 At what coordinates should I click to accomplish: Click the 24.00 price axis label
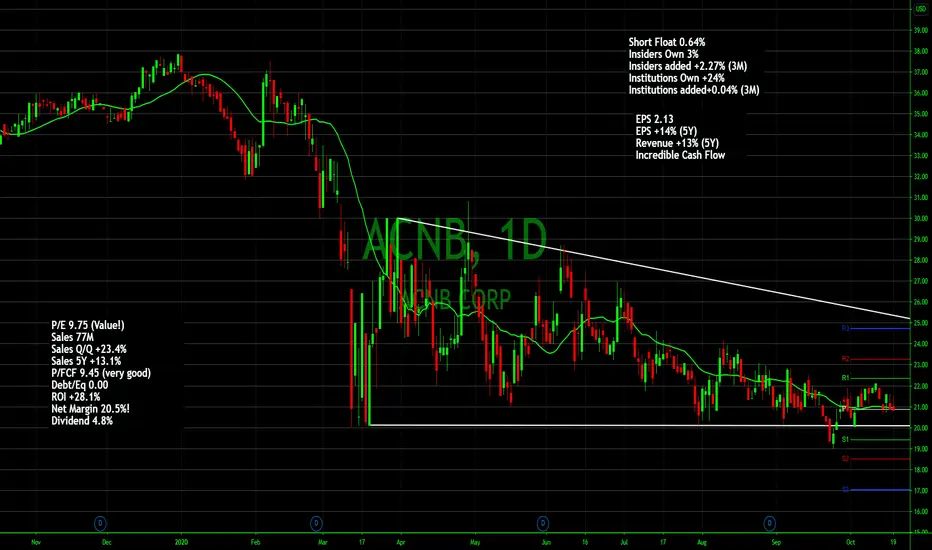point(921,344)
